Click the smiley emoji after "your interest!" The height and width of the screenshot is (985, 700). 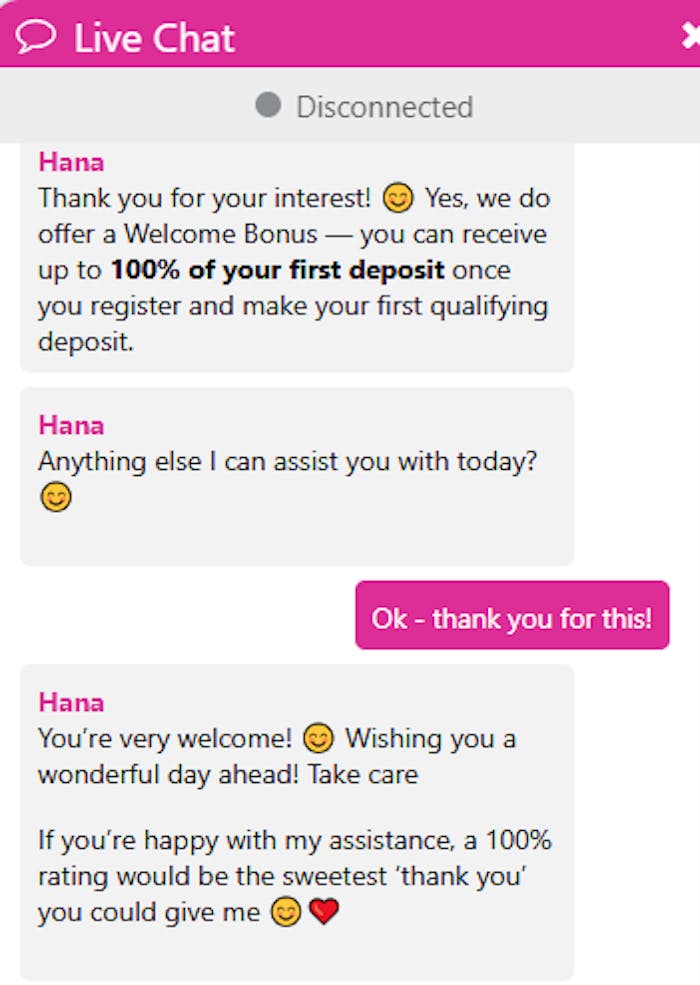[x=398, y=199]
